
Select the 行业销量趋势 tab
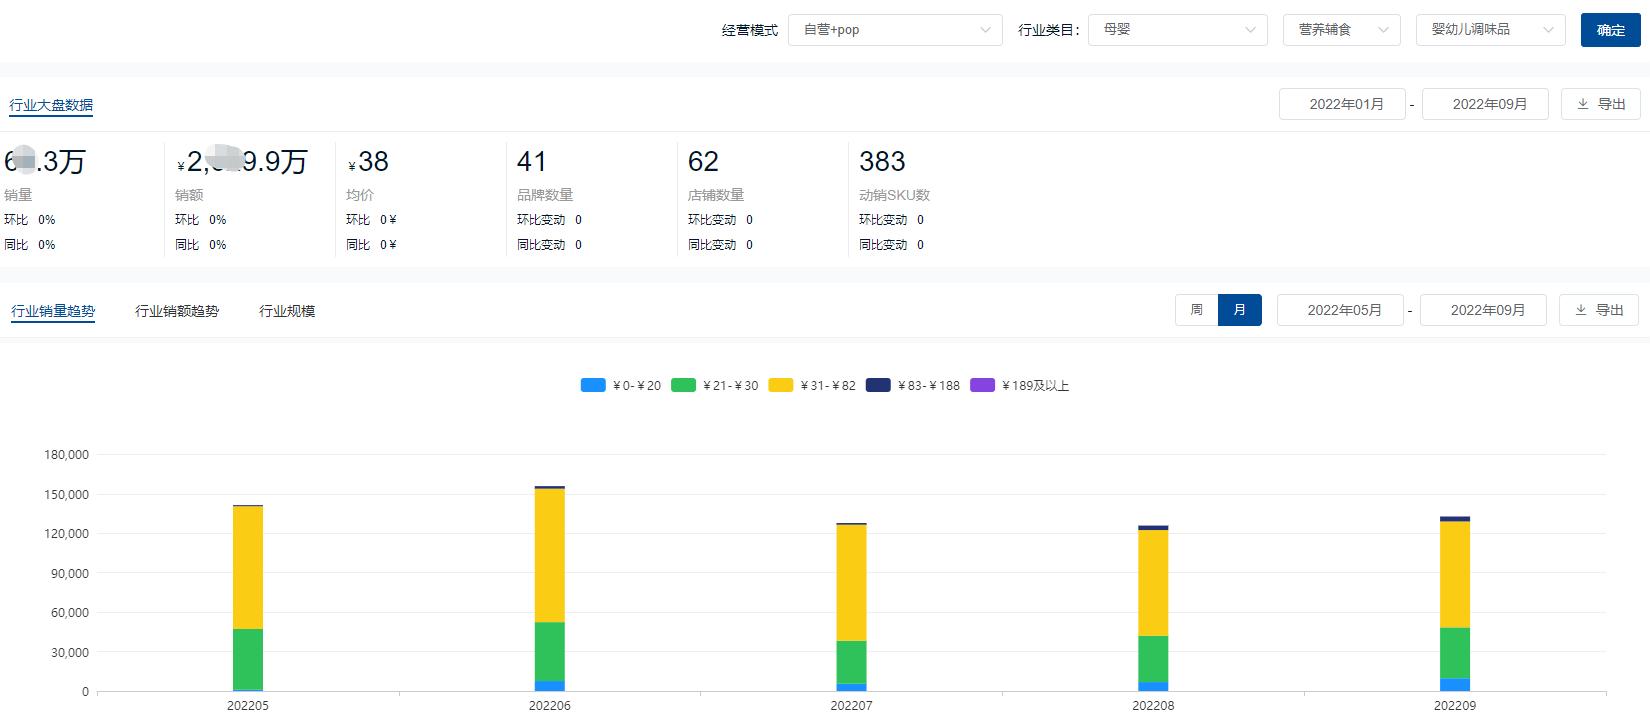point(53,311)
